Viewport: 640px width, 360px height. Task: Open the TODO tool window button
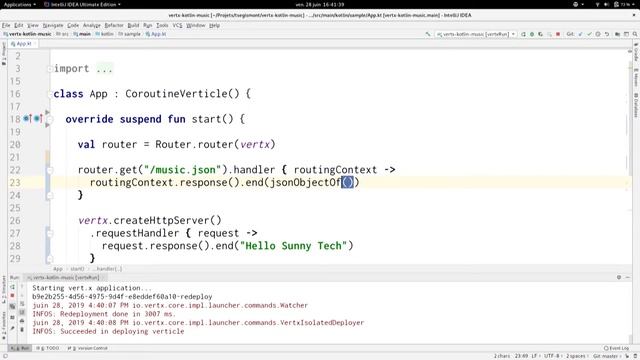pyautogui.click(x=48, y=348)
